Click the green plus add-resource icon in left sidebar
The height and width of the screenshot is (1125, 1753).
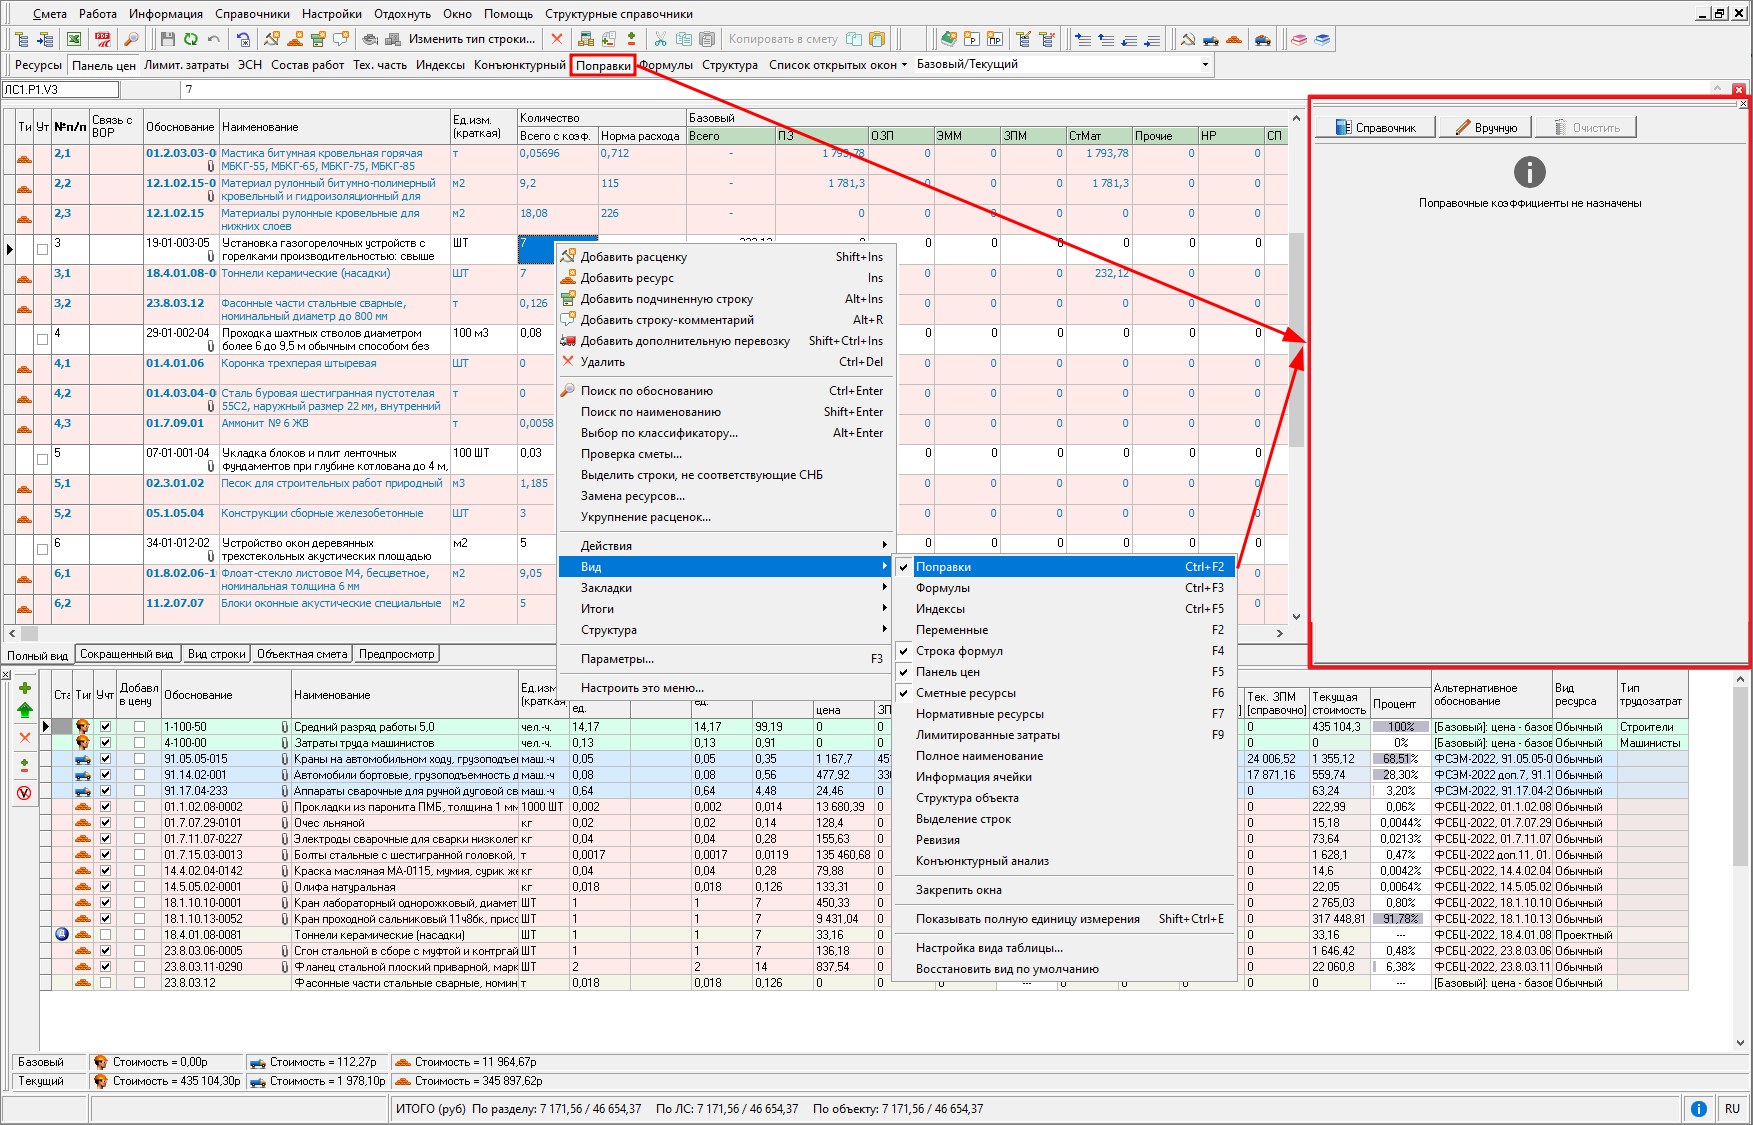25,688
